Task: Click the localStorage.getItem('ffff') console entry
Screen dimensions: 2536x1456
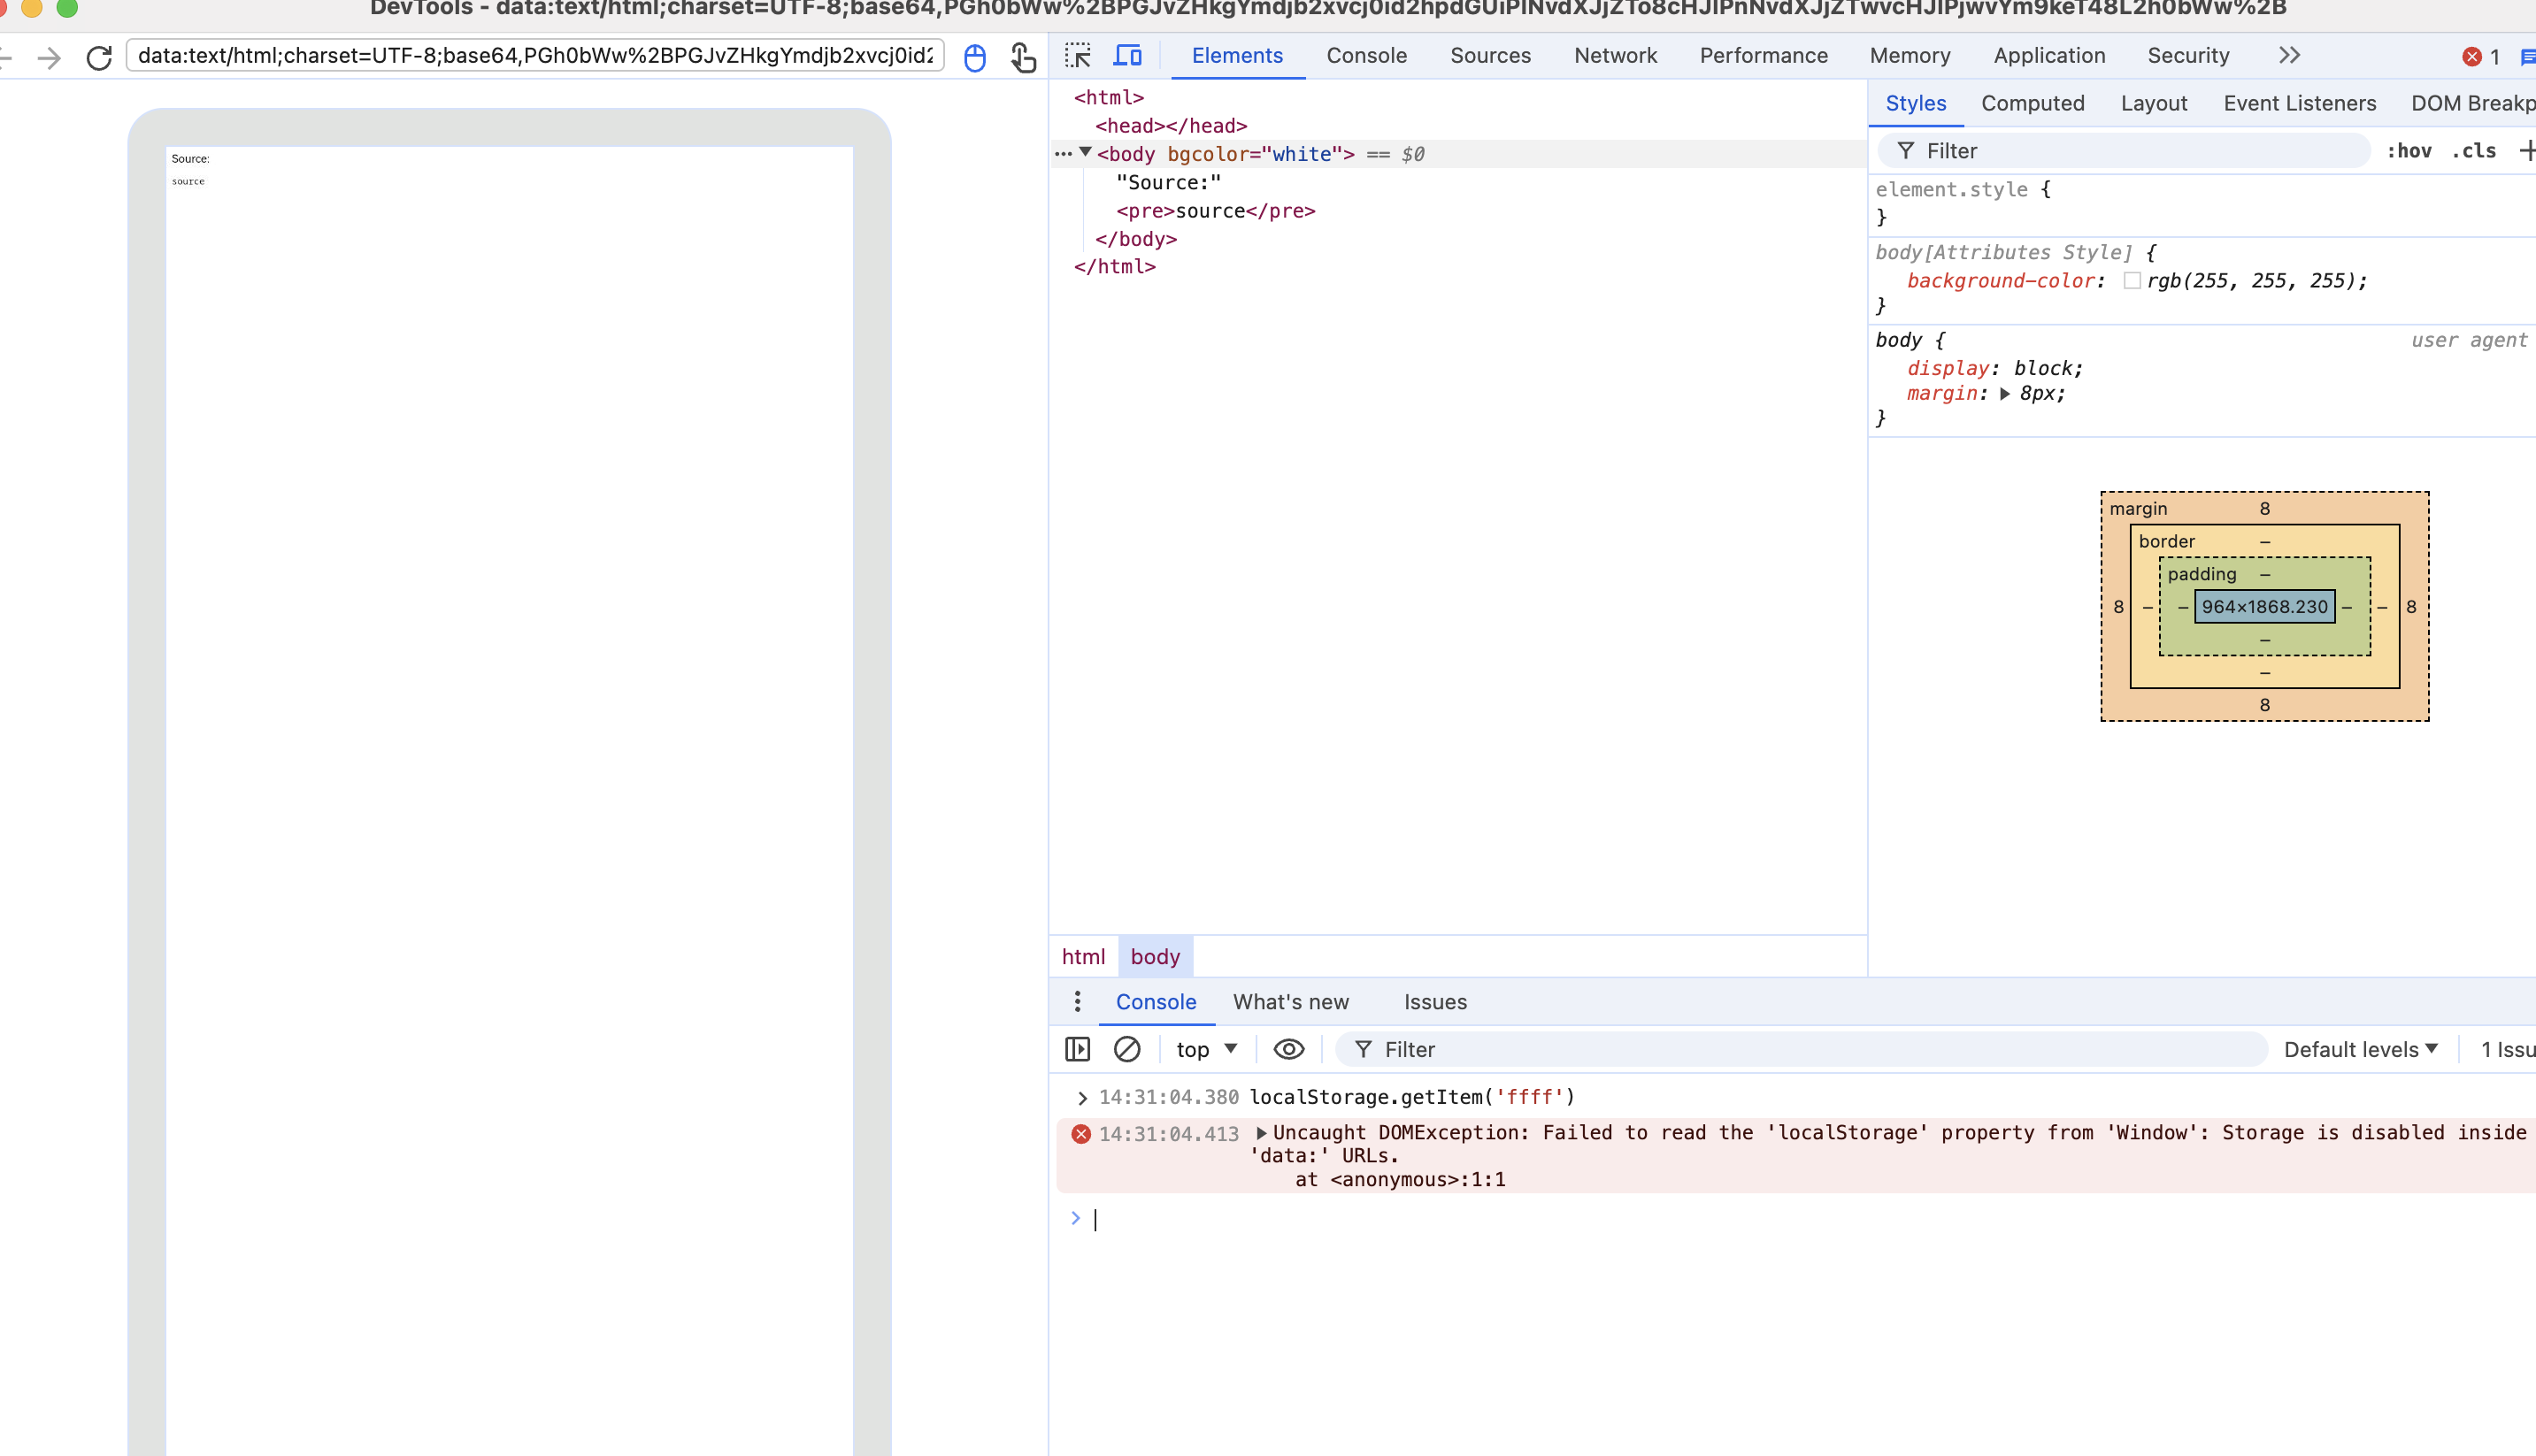Action: pyautogui.click(x=1412, y=1097)
